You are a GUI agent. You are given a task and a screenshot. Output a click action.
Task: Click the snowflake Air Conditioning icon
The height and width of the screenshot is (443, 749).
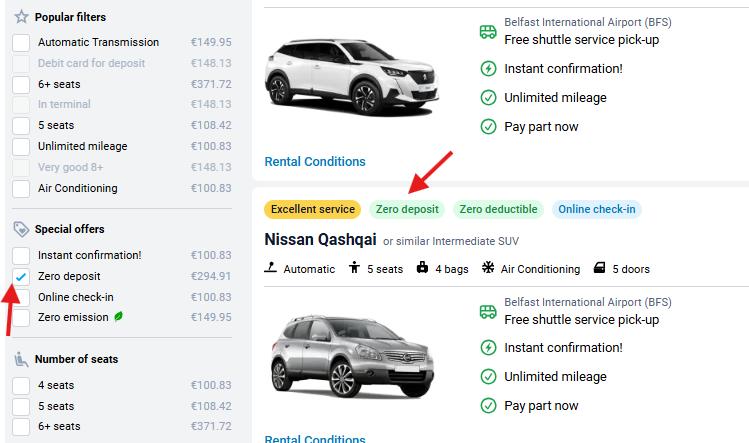[488, 267]
